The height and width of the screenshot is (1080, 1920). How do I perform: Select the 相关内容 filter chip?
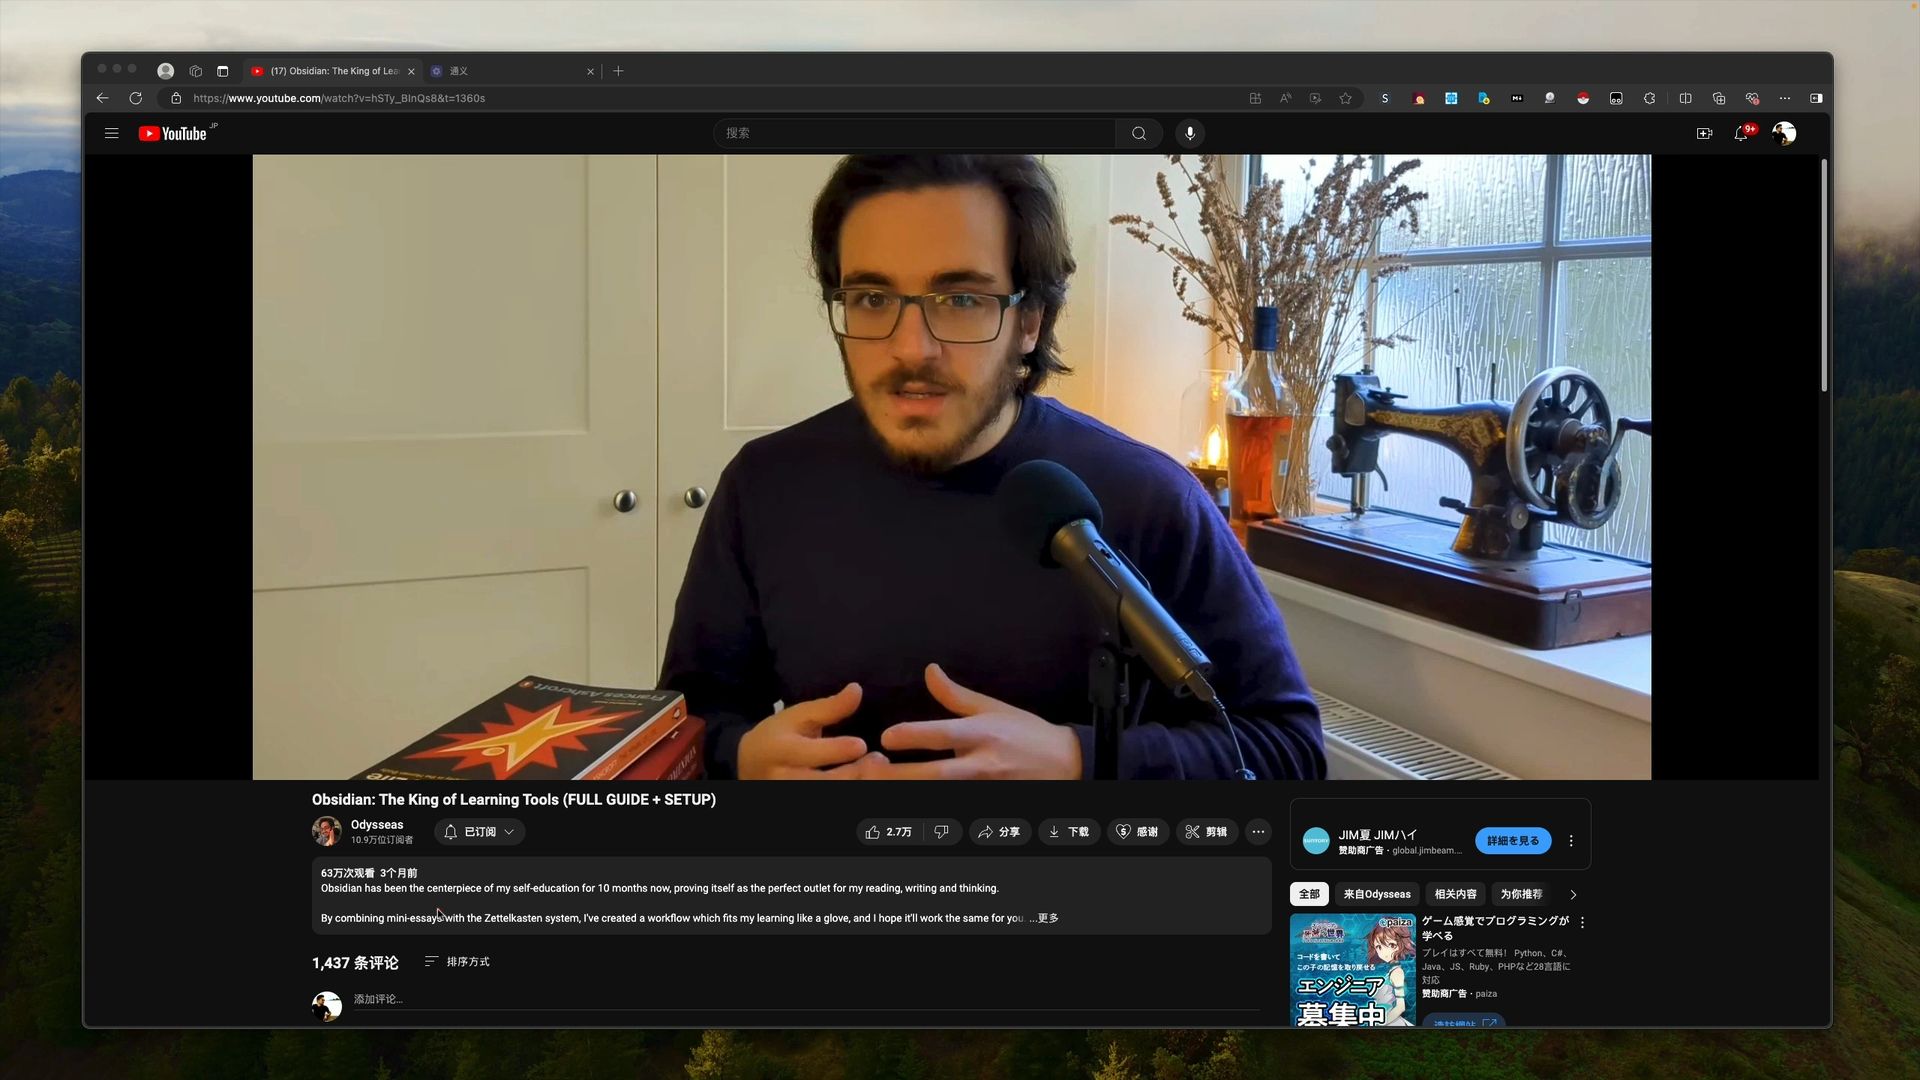point(1455,894)
